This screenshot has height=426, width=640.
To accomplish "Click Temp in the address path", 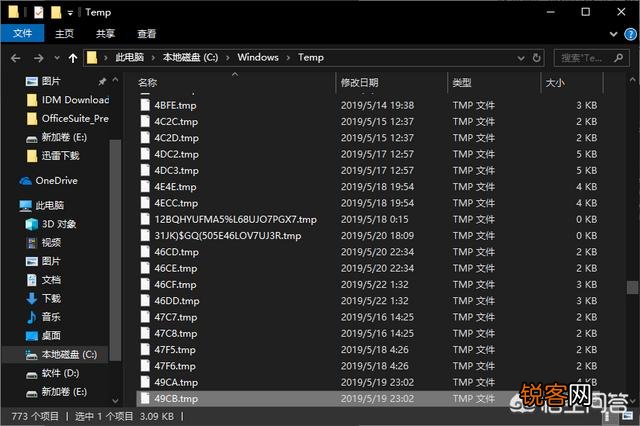I will (311, 58).
